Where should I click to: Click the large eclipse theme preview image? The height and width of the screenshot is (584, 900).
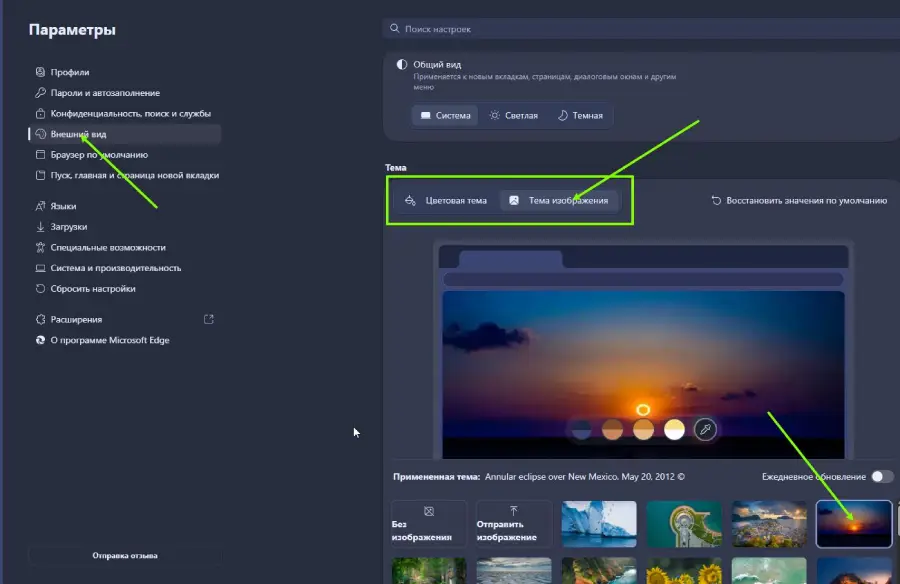[643, 374]
